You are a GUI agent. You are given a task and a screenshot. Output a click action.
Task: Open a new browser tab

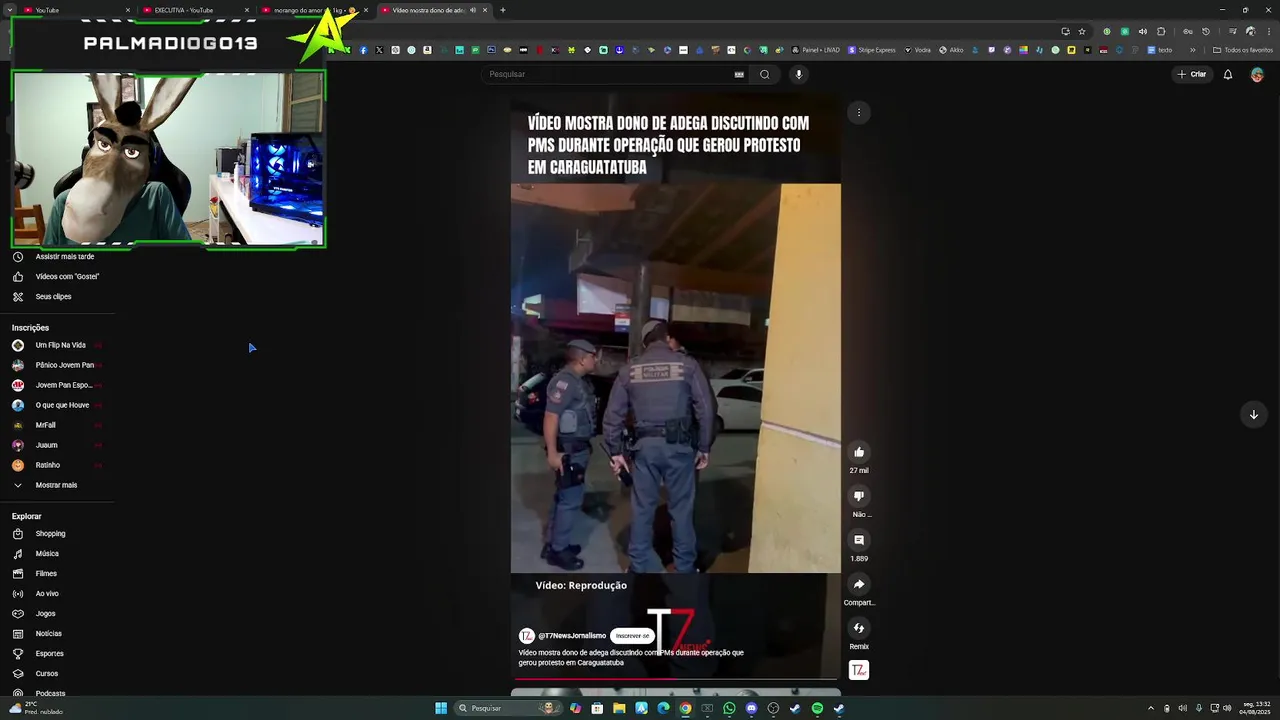pos(502,10)
